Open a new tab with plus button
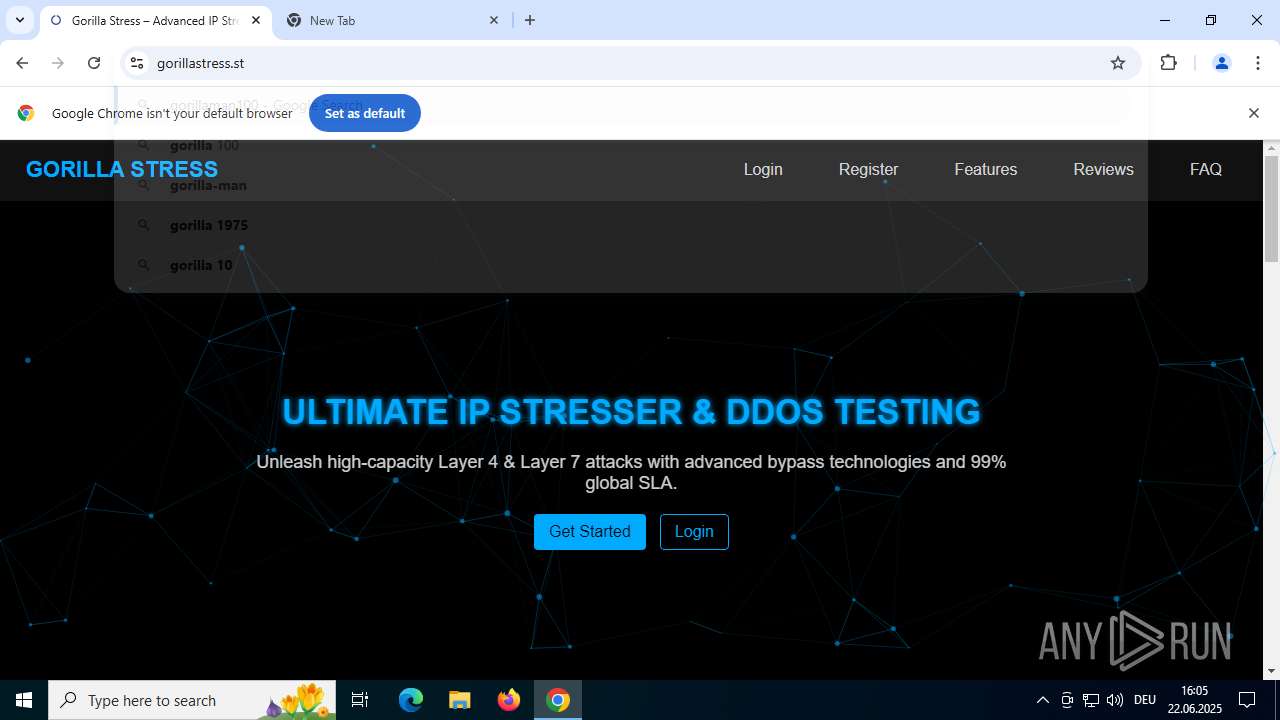The width and height of the screenshot is (1280, 720). [x=530, y=20]
